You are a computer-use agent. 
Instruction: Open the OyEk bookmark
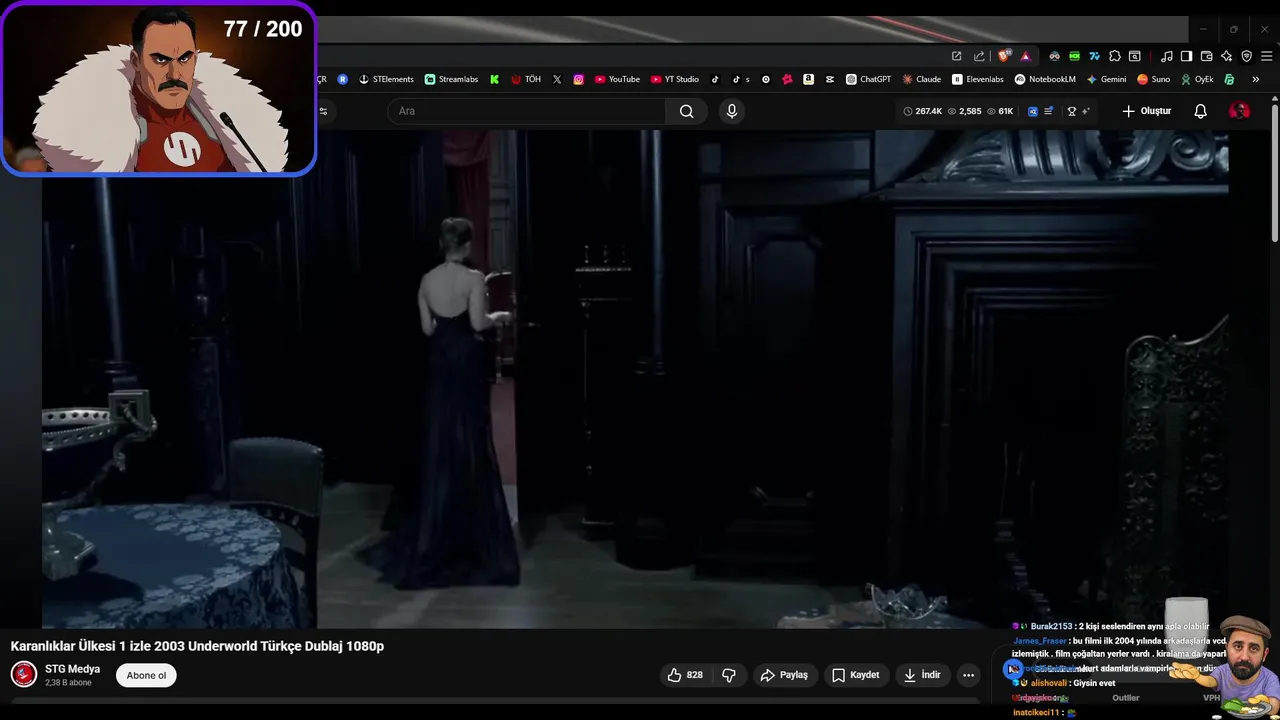tap(1197, 79)
